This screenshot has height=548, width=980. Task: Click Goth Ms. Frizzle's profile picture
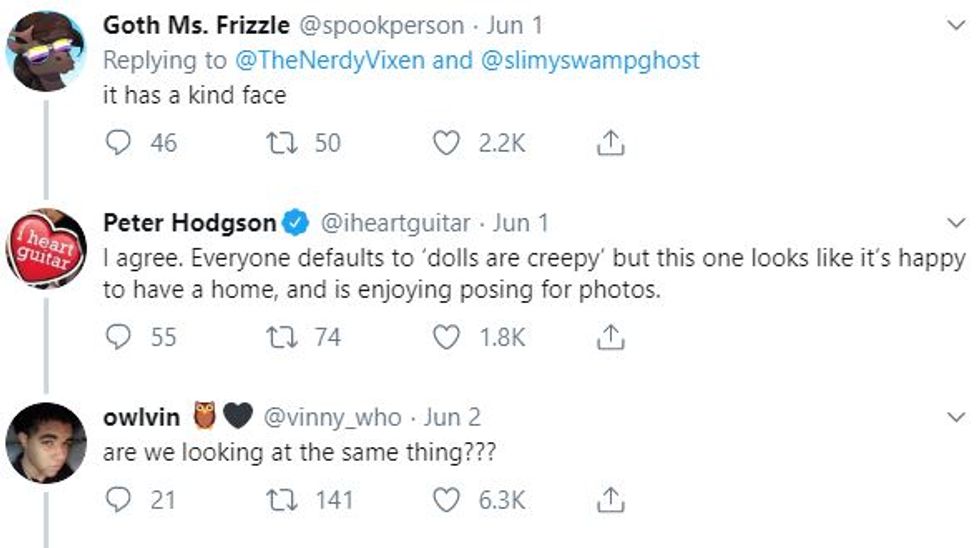tap(46, 52)
